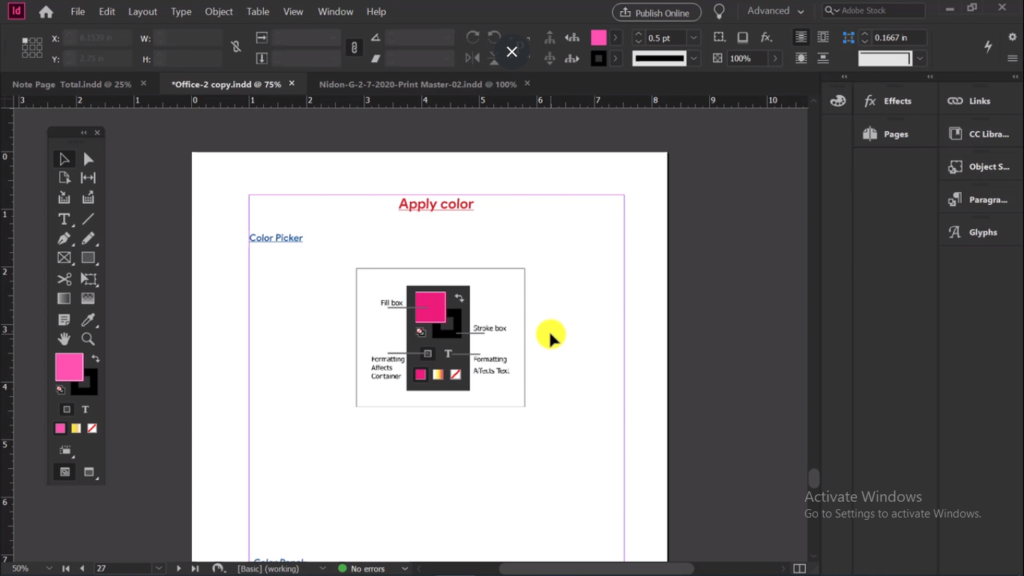Pick the Pen tool
Screen dimensions: 1024x576
coord(64,238)
